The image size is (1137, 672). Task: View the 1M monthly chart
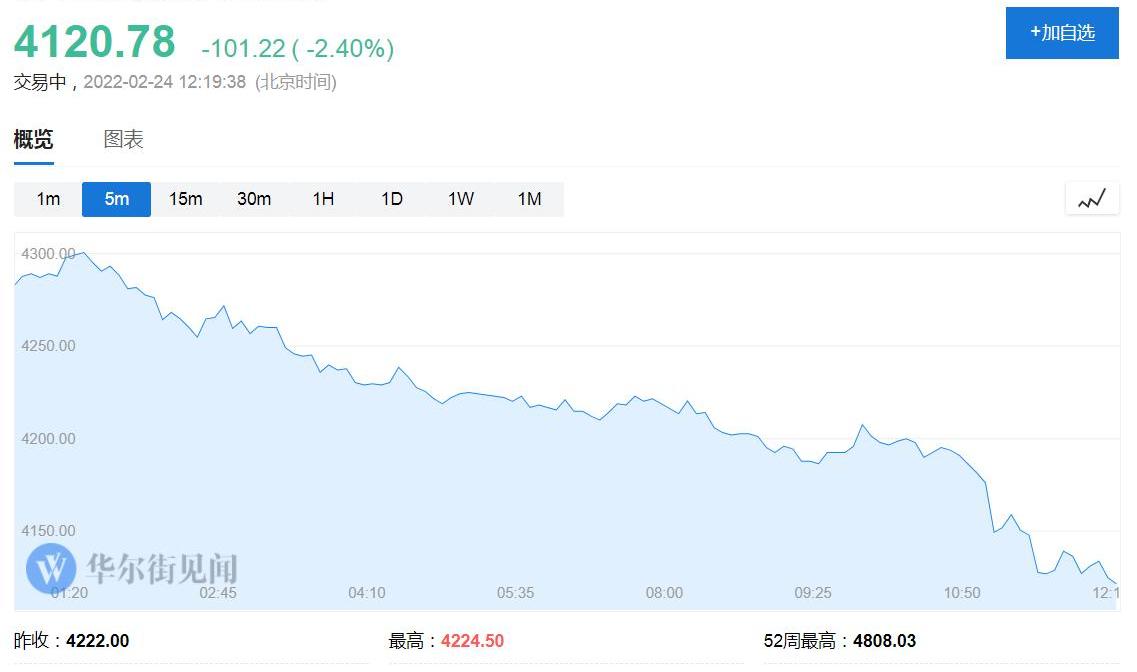[x=529, y=199]
